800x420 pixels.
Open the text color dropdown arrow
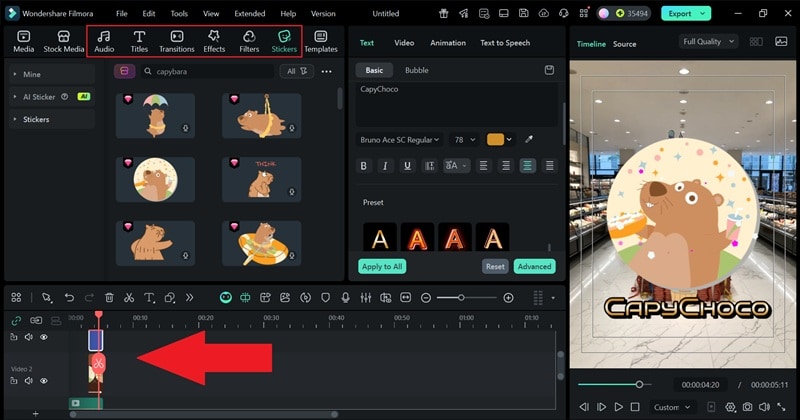click(509, 140)
